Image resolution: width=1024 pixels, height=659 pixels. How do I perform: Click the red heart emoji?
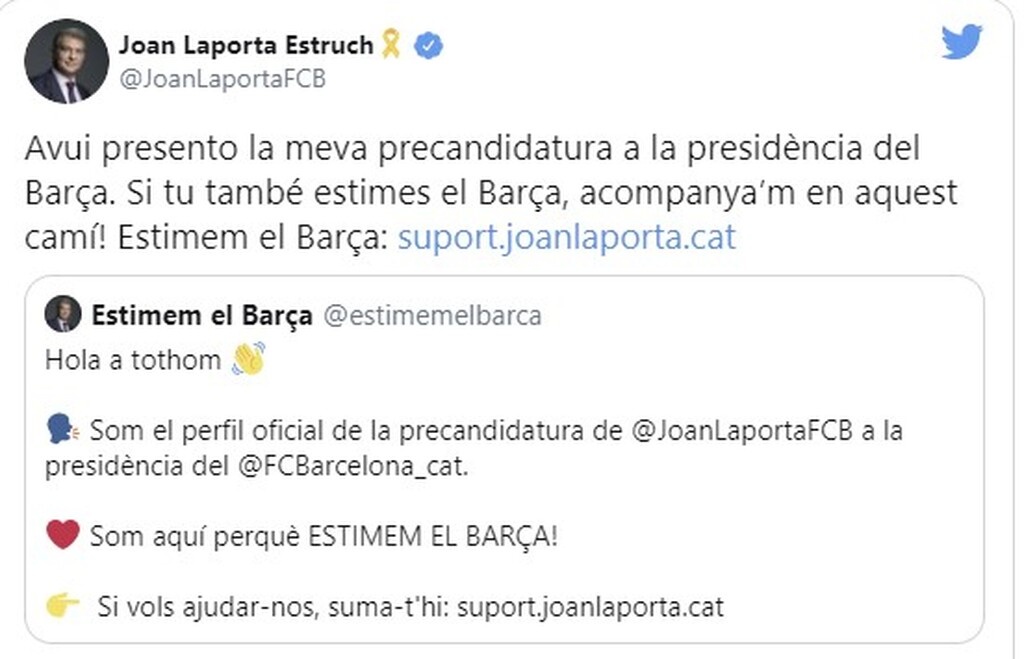pos(62,535)
